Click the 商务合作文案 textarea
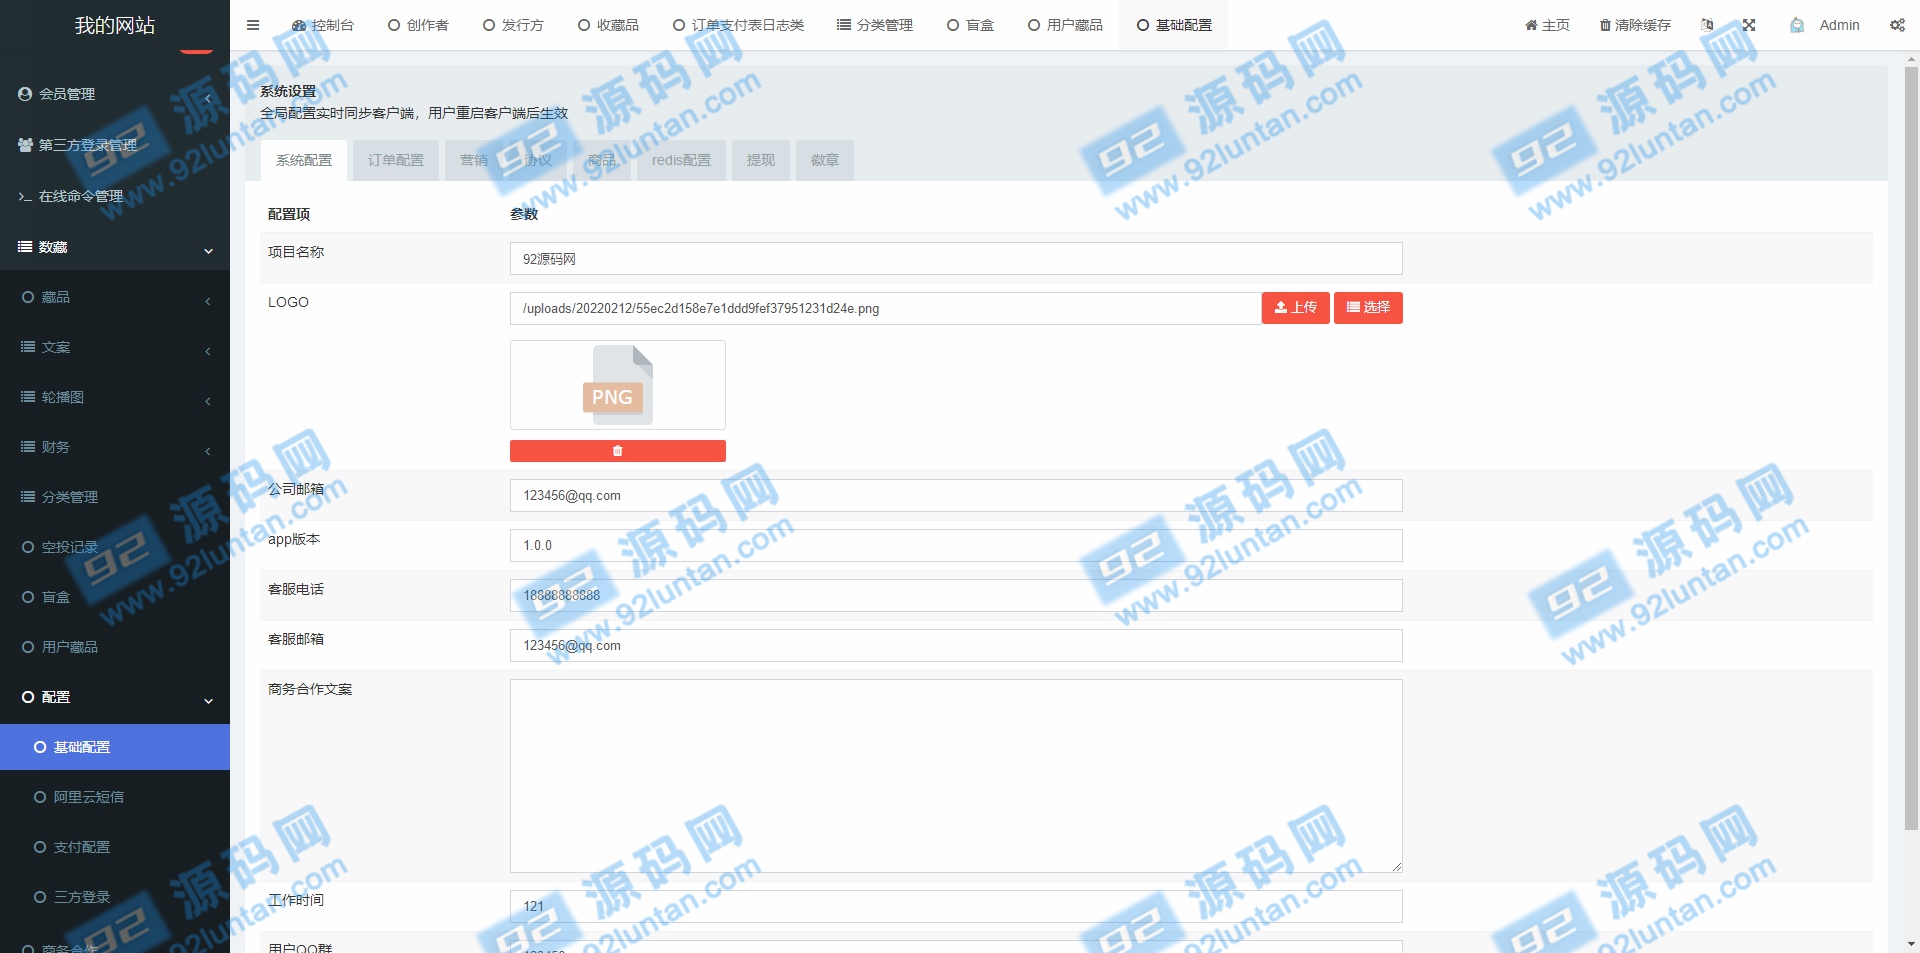Screen dimensions: 1920x953 [956, 776]
